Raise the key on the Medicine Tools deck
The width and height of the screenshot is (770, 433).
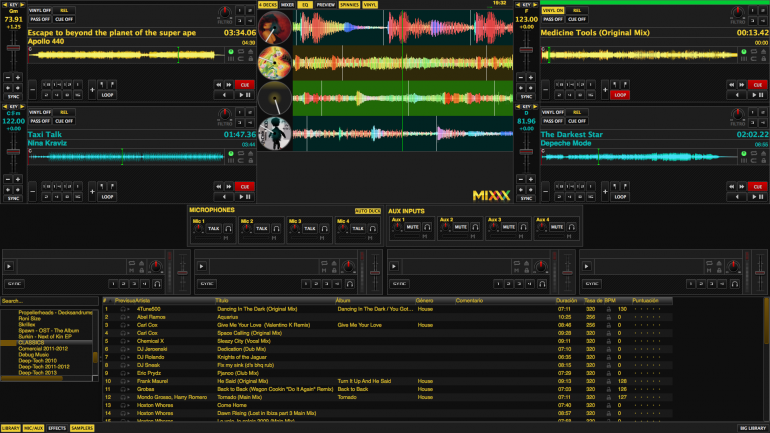click(535, 5)
